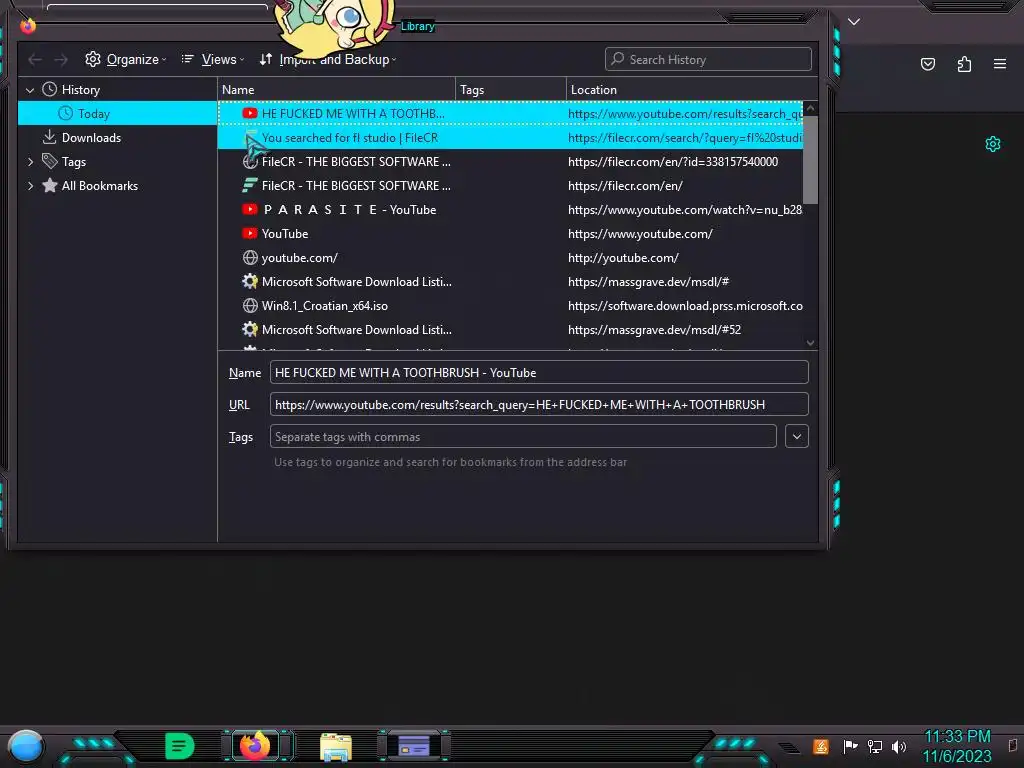The image size is (1024, 768).
Task: Open the Start orb on taskbar
Action: click(x=26, y=747)
